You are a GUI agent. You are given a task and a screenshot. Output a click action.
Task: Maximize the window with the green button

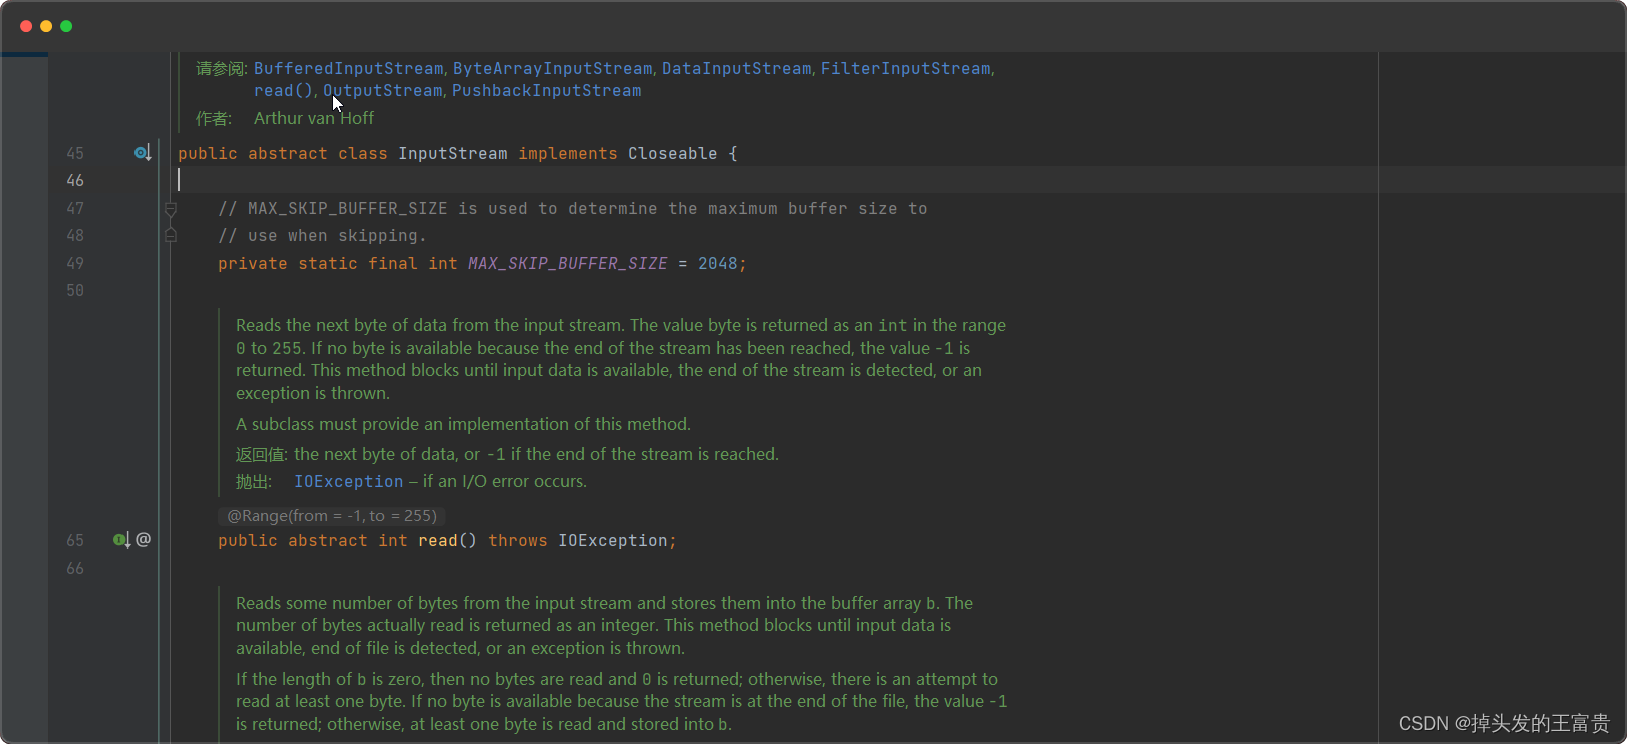tap(66, 26)
